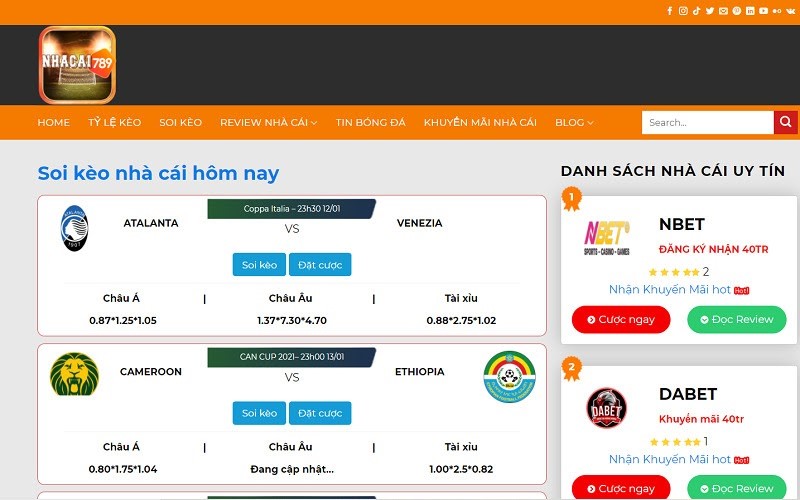800x500 pixels.
Task: Expand the REVIEW NHÀ CÁI dropdown menu
Action: point(268,123)
